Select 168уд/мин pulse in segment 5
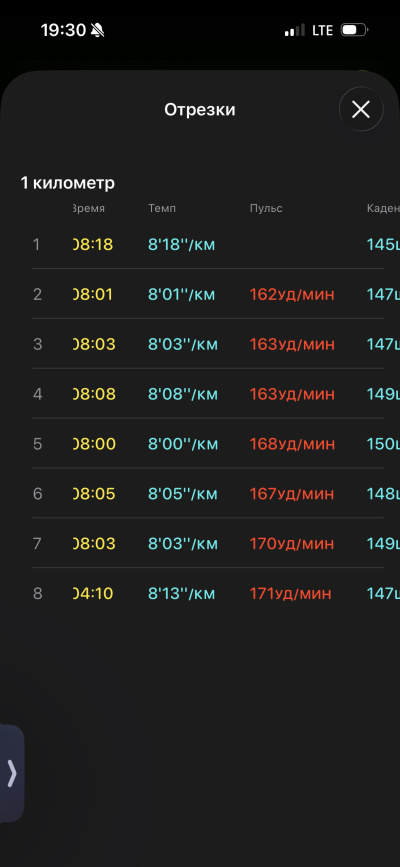 click(292, 444)
